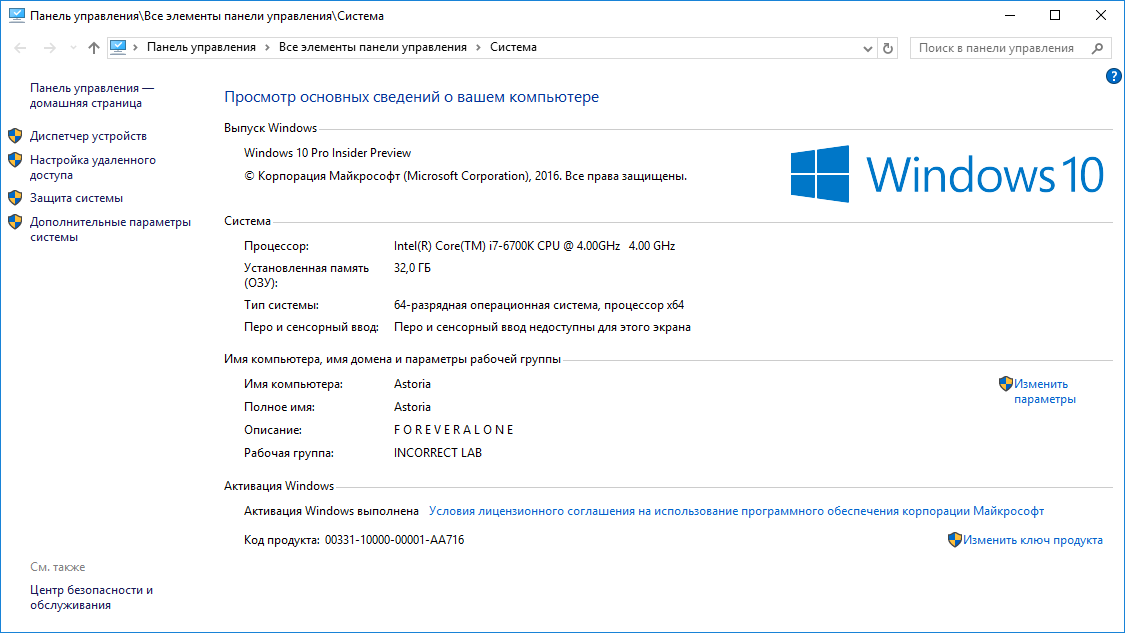The width and height of the screenshot is (1125, 633).
Task: Click shield icon next to 'Изменить ключ продукта'
Action: click(x=955, y=540)
